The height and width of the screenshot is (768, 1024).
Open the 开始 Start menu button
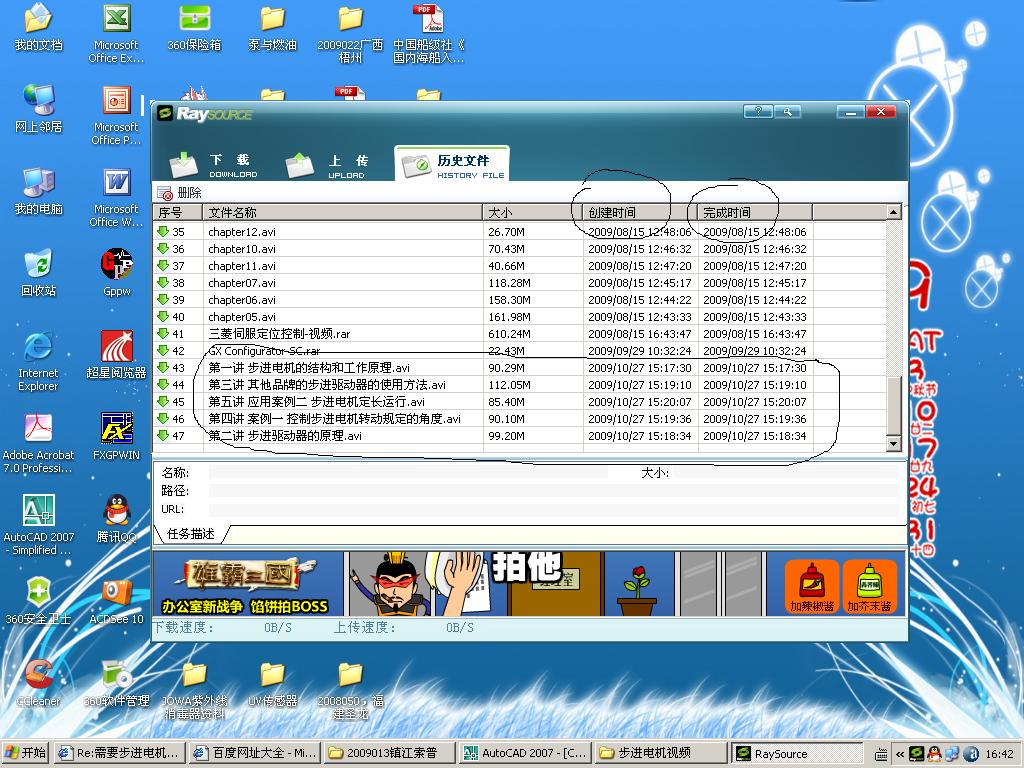pyautogui.click(x=26, y=753)
